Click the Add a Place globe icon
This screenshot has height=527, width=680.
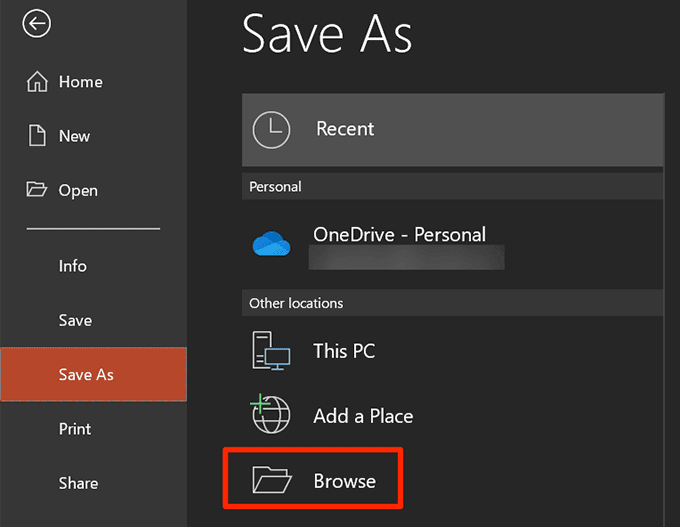click(272, 415)
